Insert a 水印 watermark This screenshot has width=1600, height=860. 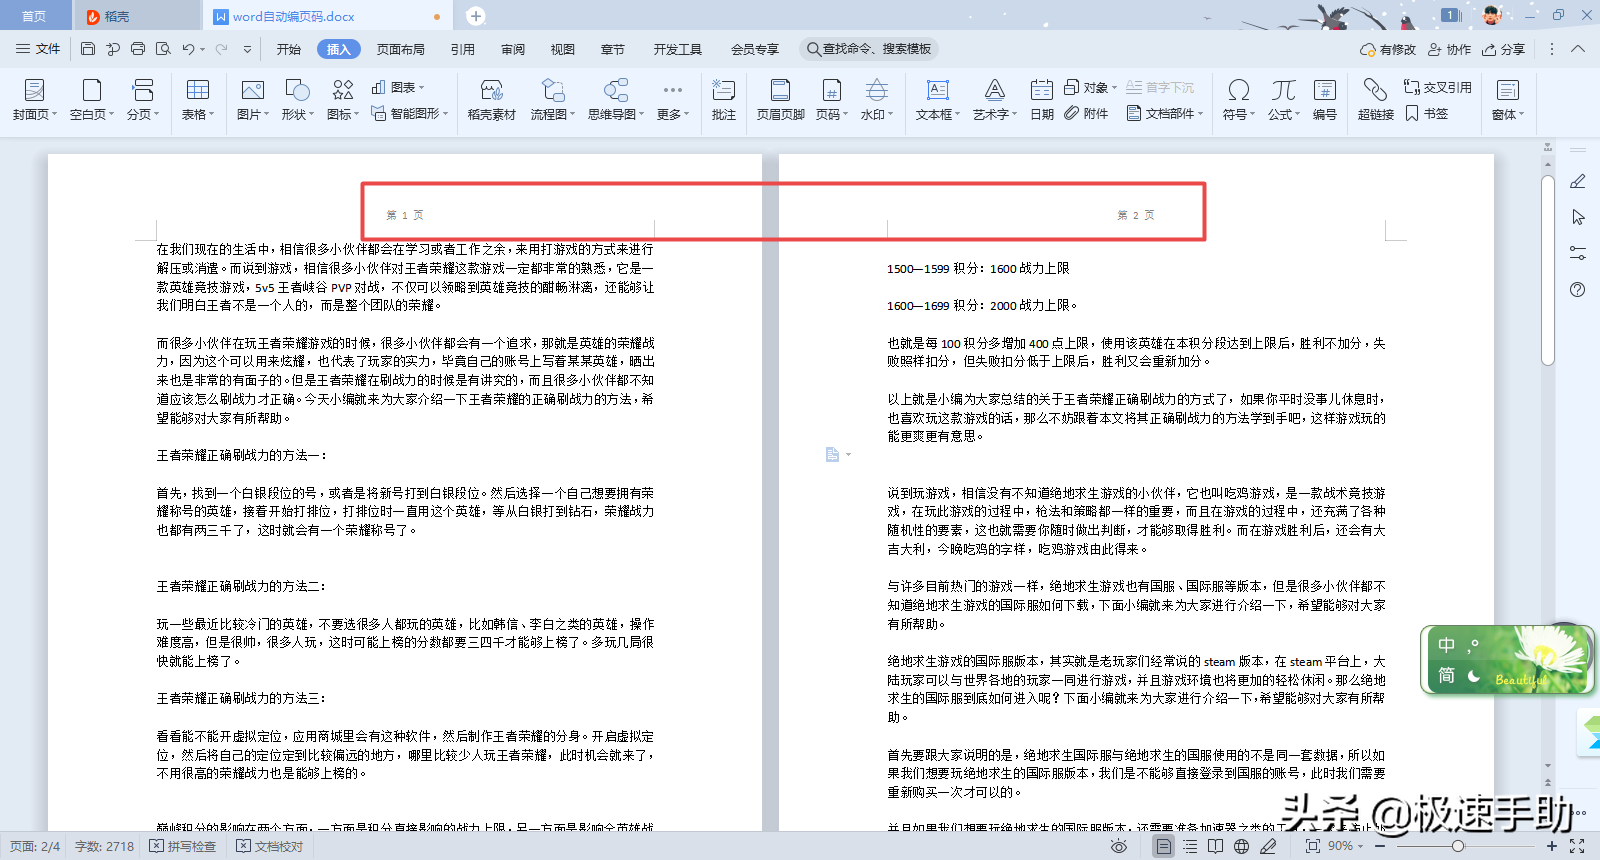click(877, 100)
